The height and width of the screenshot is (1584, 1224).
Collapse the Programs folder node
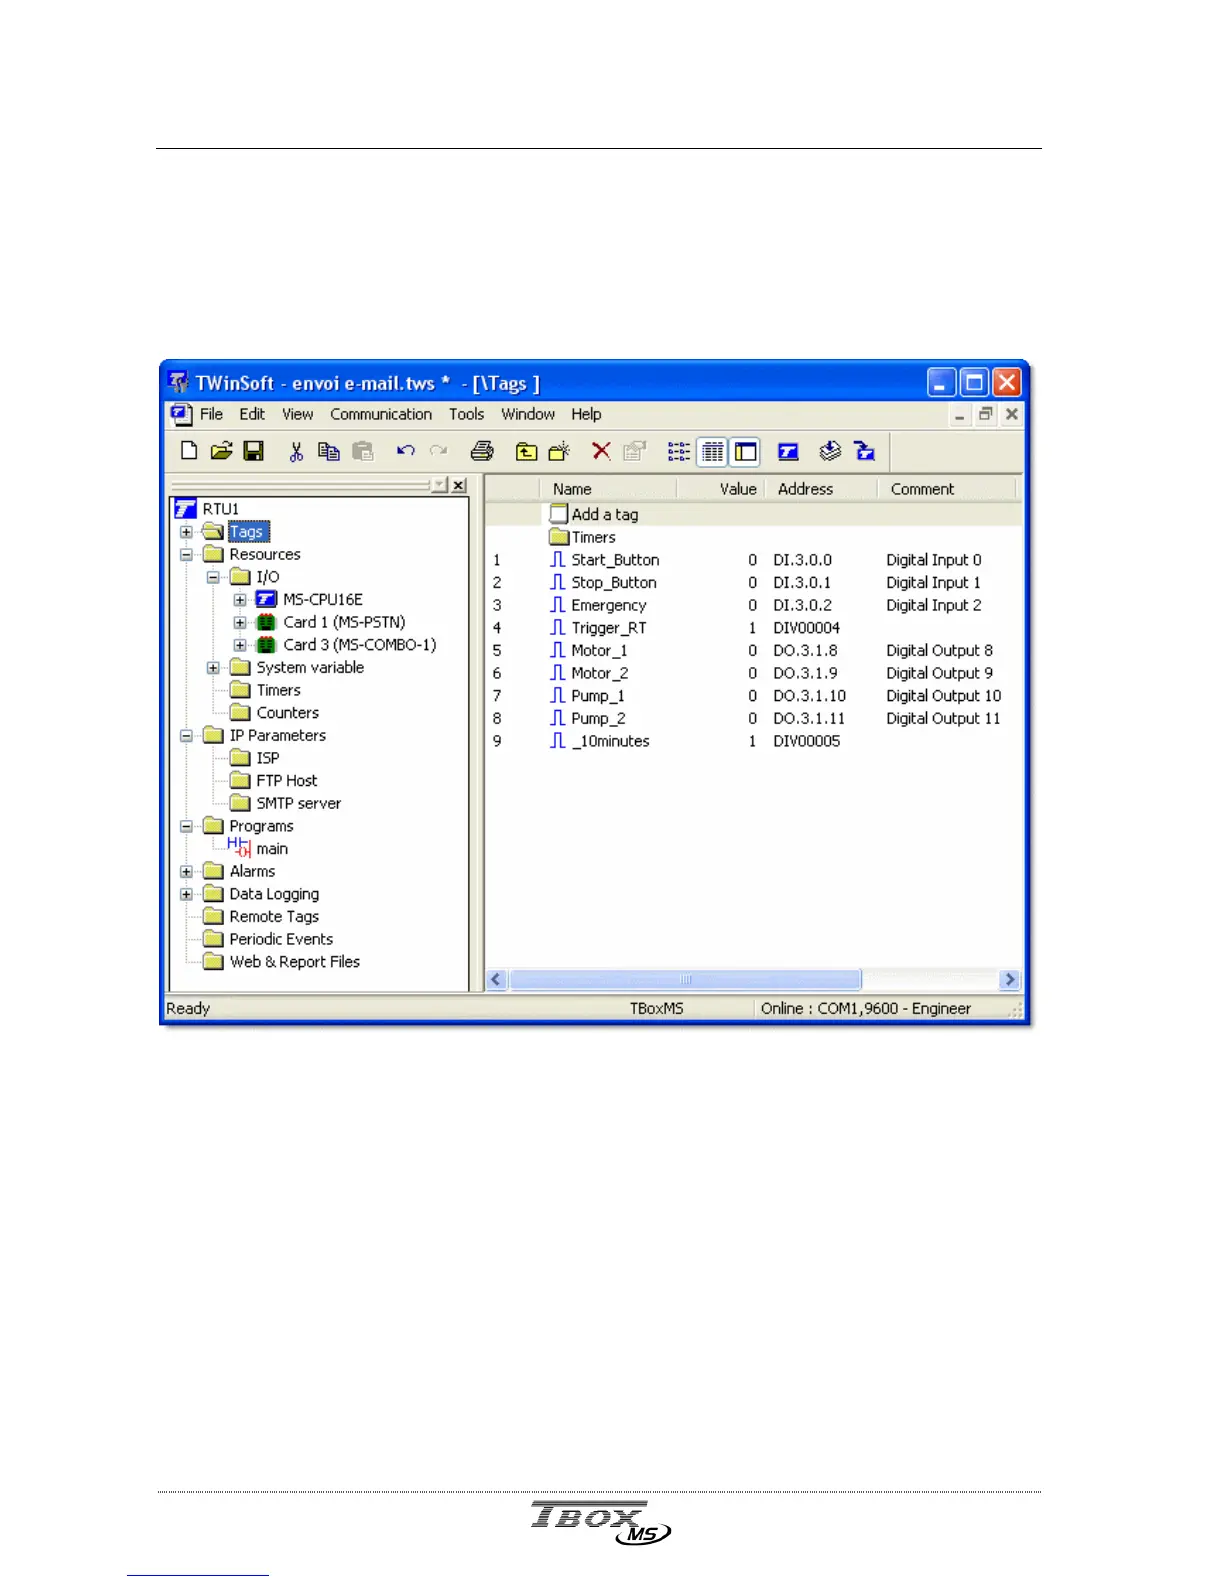point(186,826)
